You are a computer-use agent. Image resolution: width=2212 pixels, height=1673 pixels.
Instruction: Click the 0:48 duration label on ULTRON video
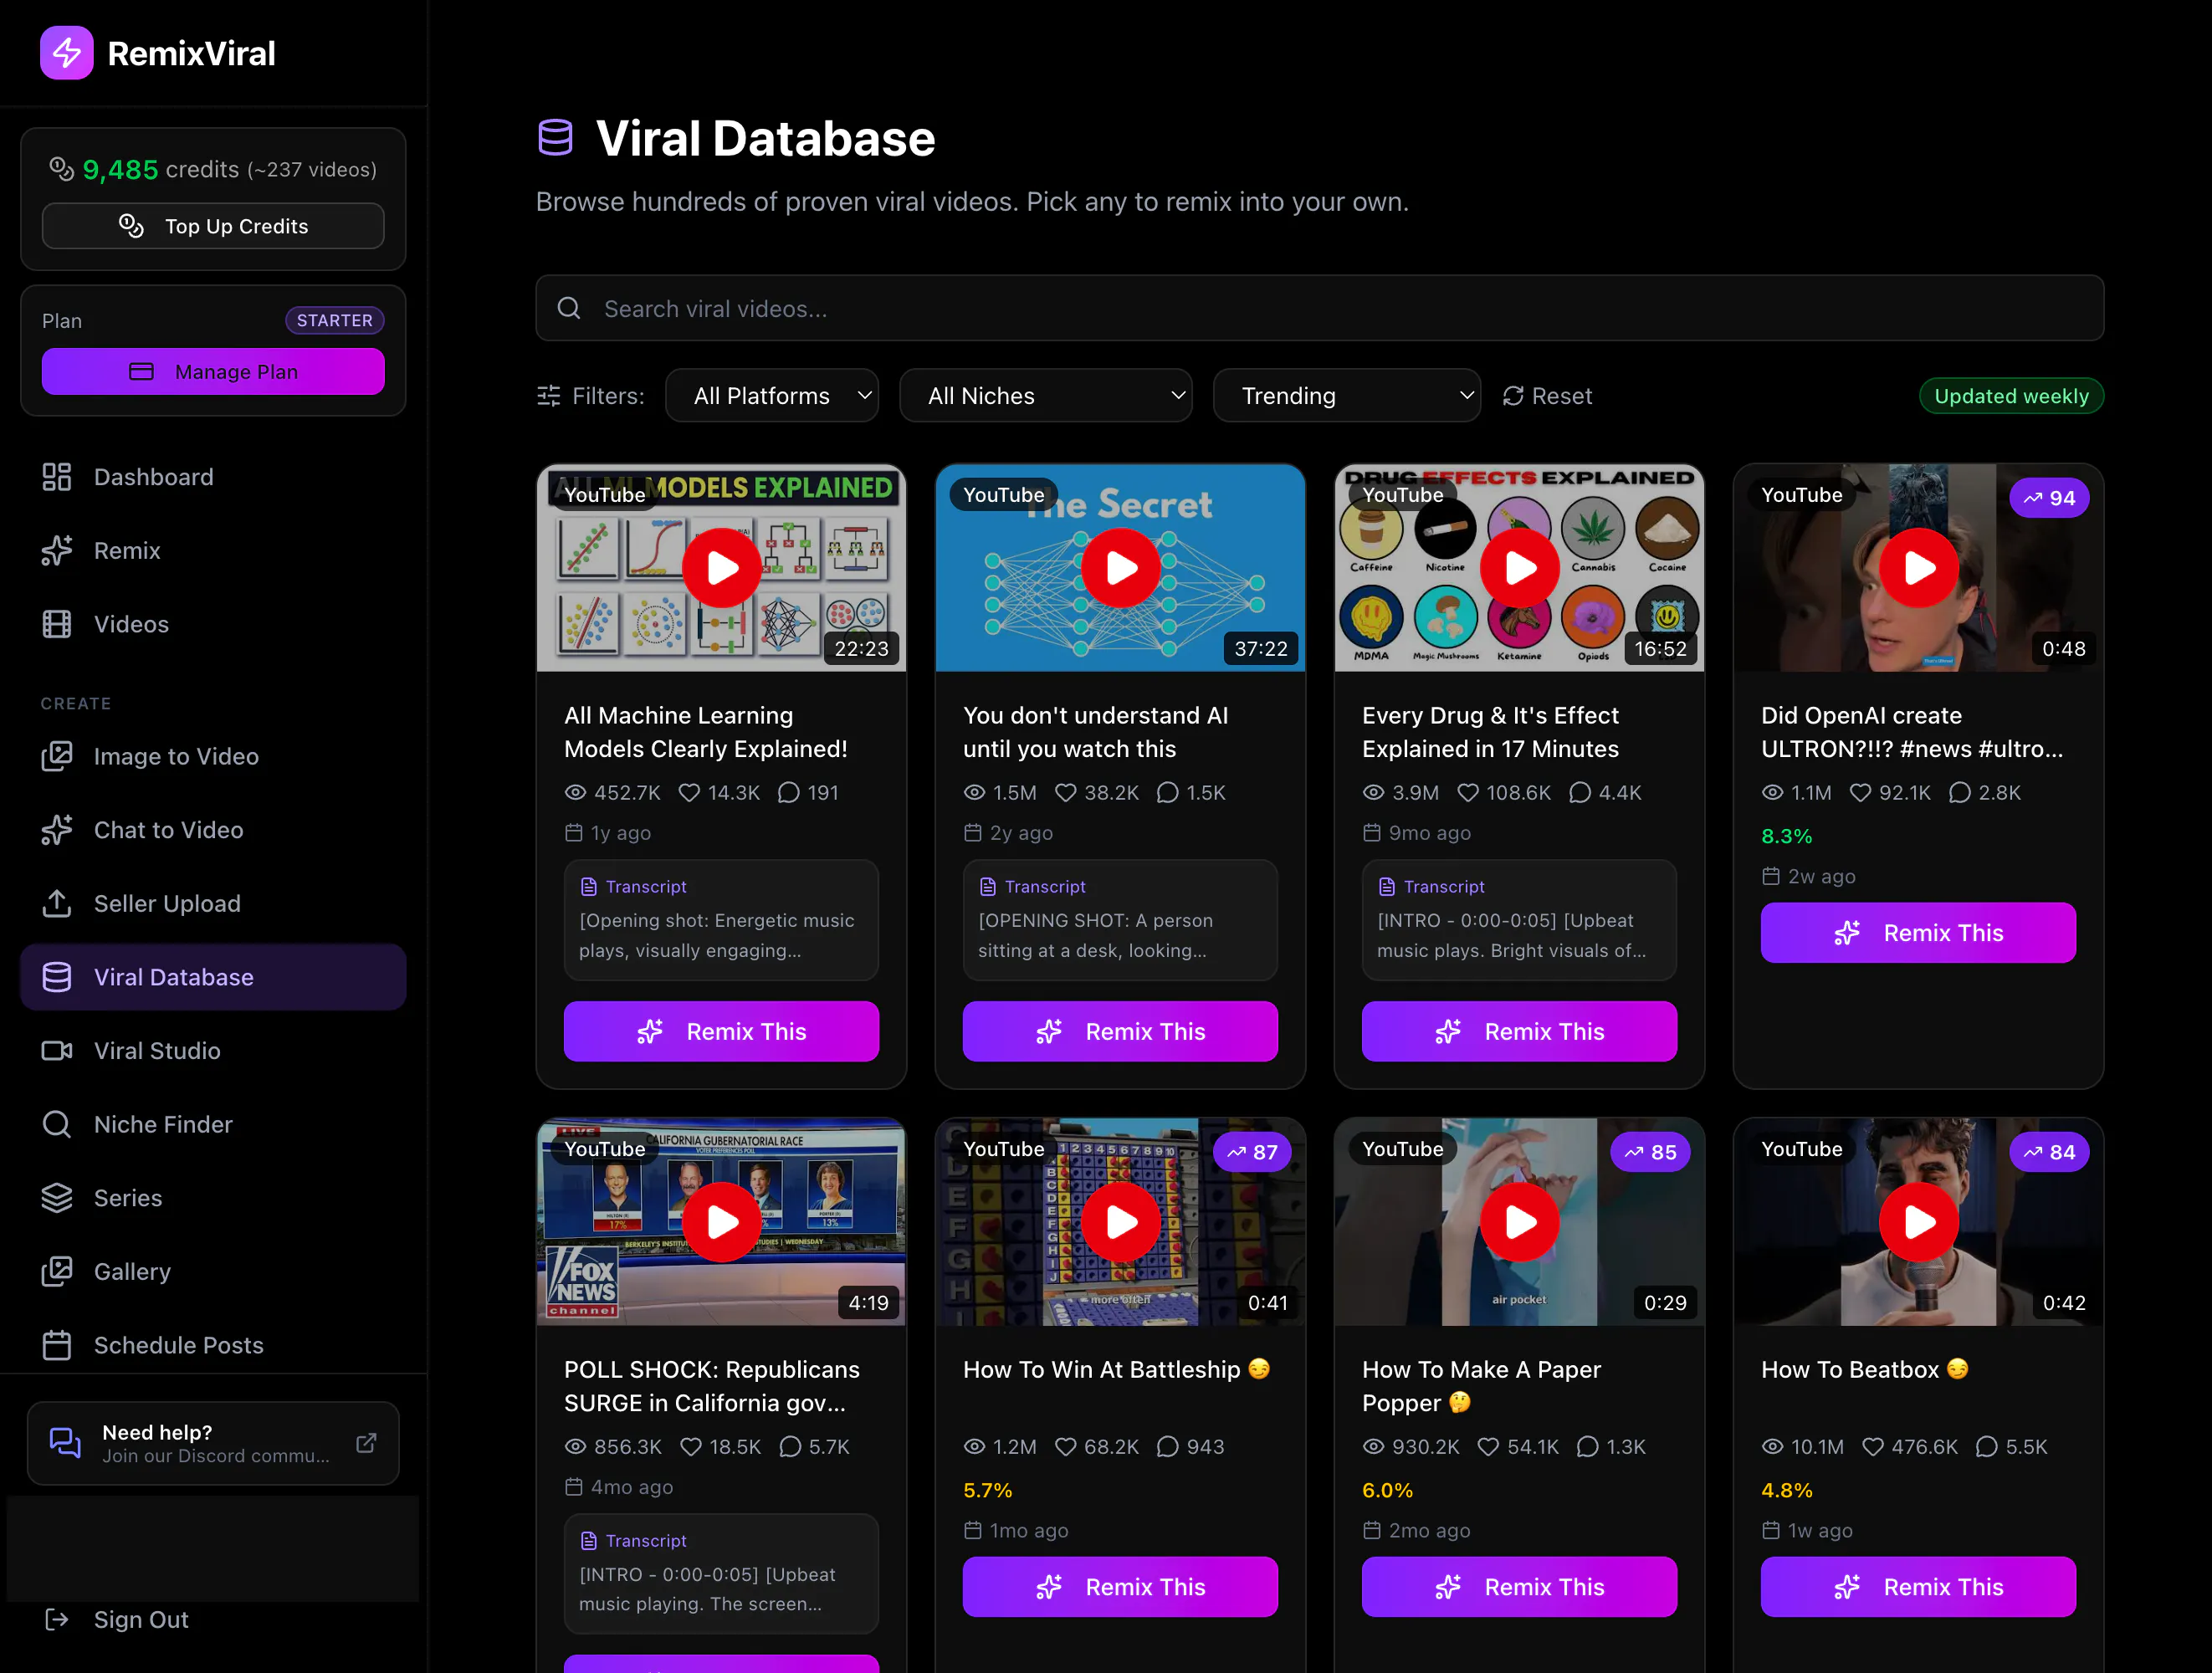point(2064,648)
